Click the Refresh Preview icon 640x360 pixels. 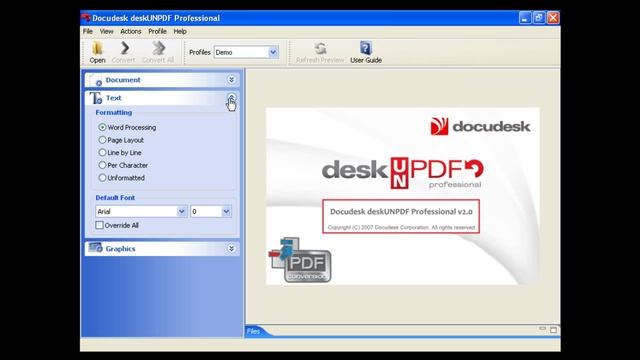[320, 49]
